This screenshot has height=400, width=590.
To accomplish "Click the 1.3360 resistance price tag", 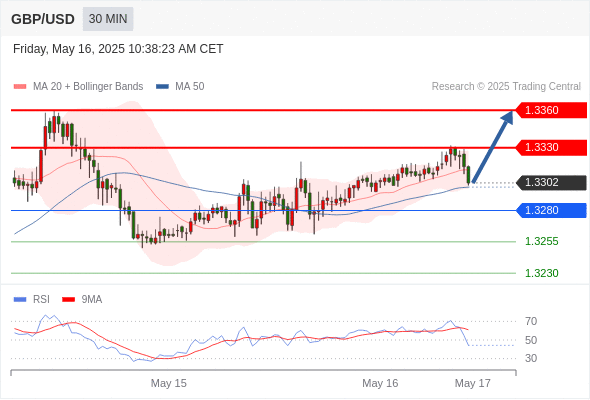I will pyautogui.click(x=551, y=110).
